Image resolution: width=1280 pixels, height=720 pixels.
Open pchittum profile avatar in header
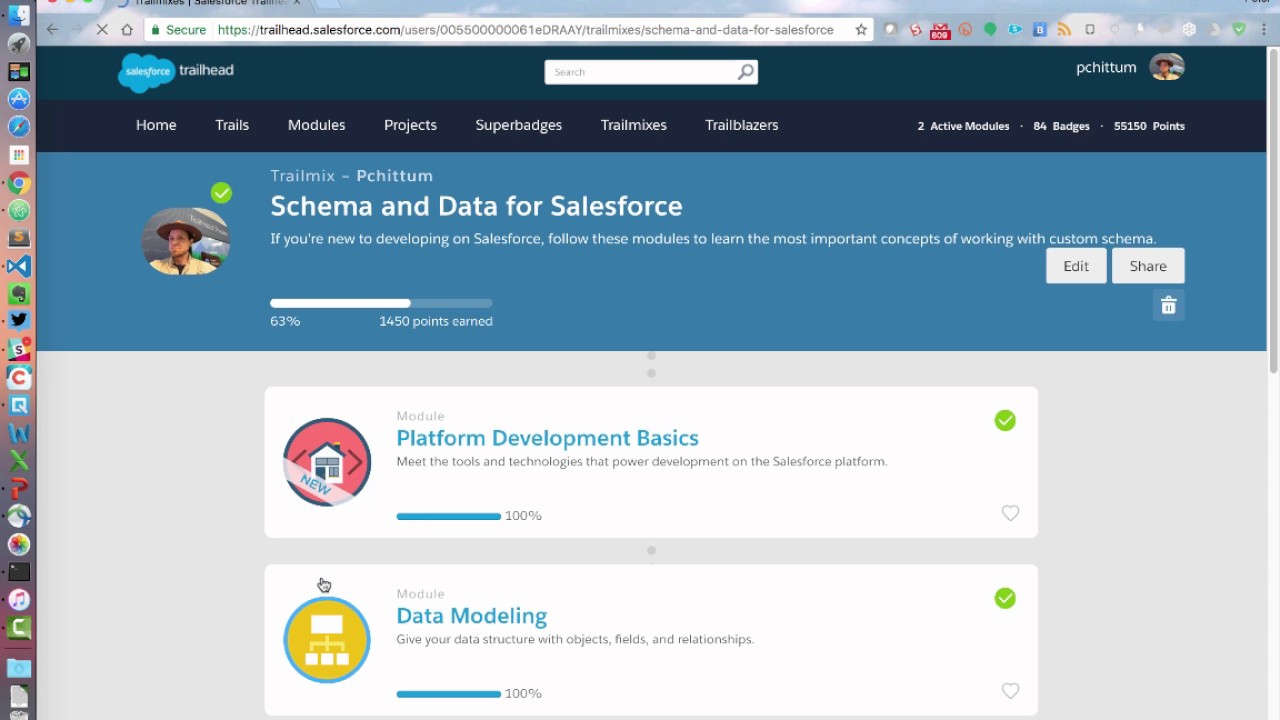pyautogui.click(x=1167, y=67)
